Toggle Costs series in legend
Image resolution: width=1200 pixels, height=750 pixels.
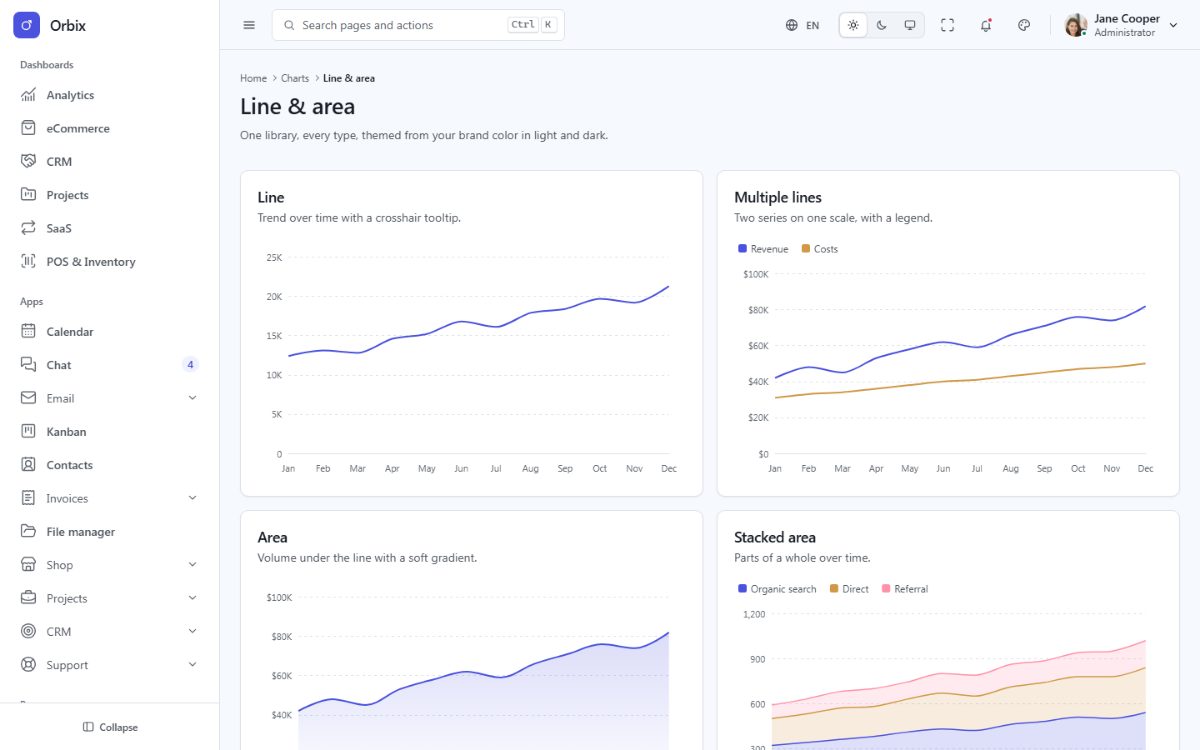click(x=820, y=249)
